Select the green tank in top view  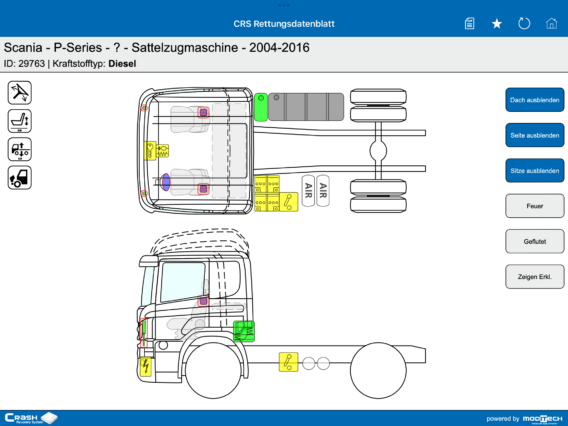[260, 107]
